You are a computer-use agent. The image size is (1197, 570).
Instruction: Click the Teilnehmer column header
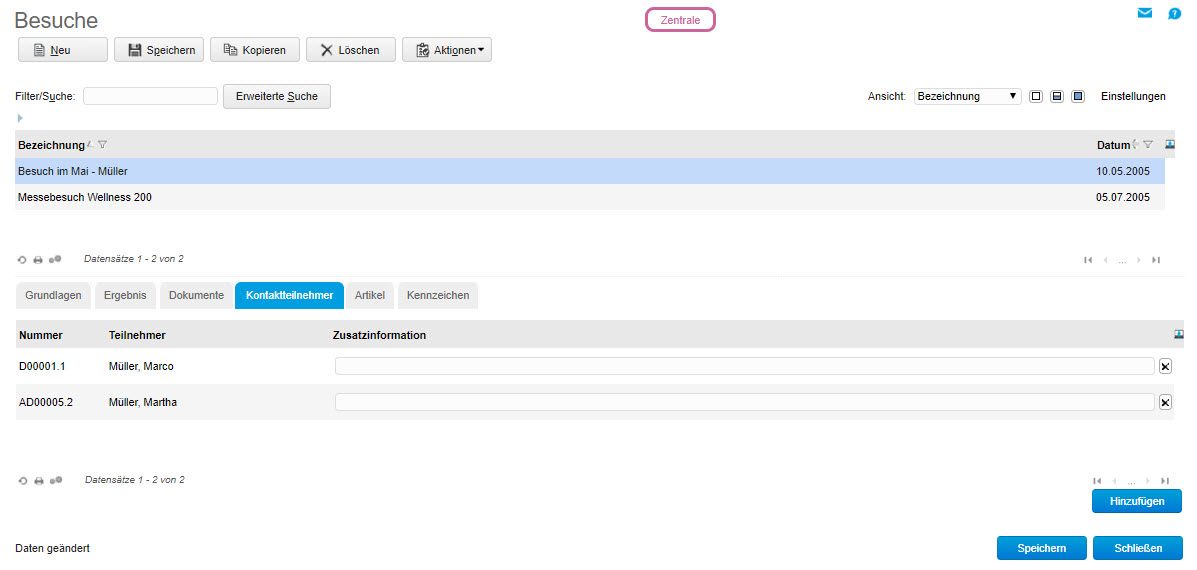click(x=137, y=335)
